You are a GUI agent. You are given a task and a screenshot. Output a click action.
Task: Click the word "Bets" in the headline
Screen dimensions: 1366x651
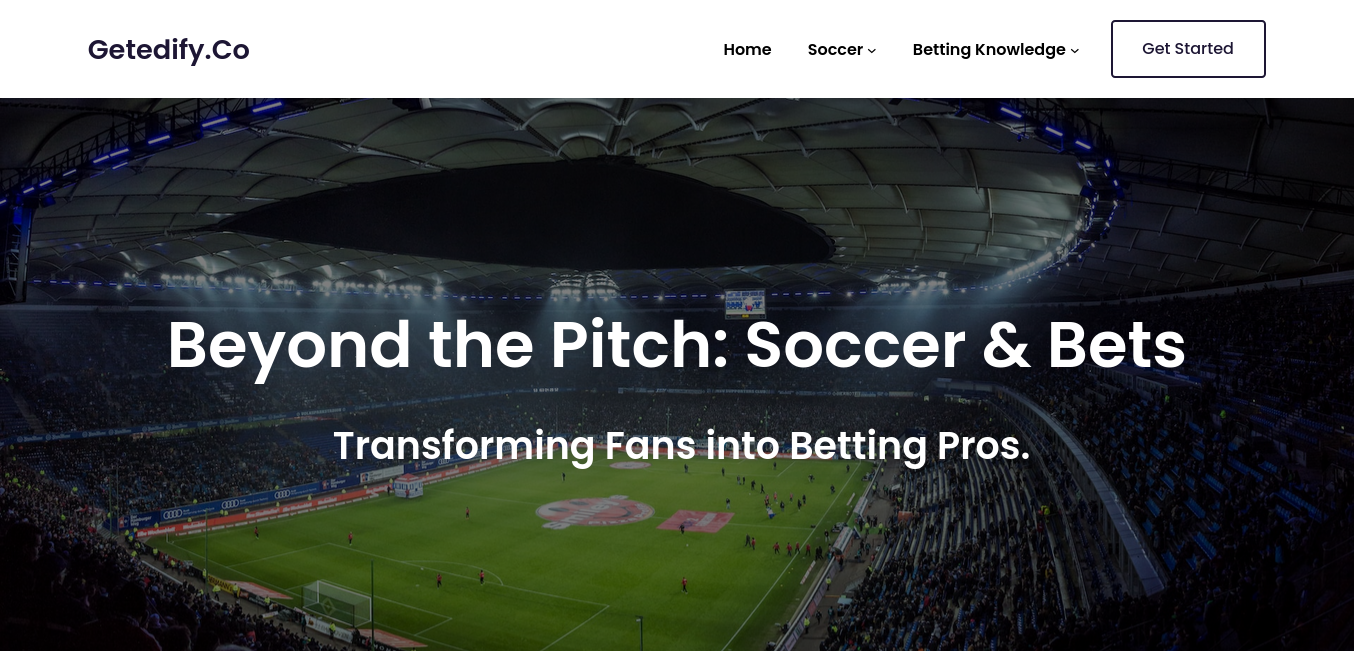[1116, 345]
